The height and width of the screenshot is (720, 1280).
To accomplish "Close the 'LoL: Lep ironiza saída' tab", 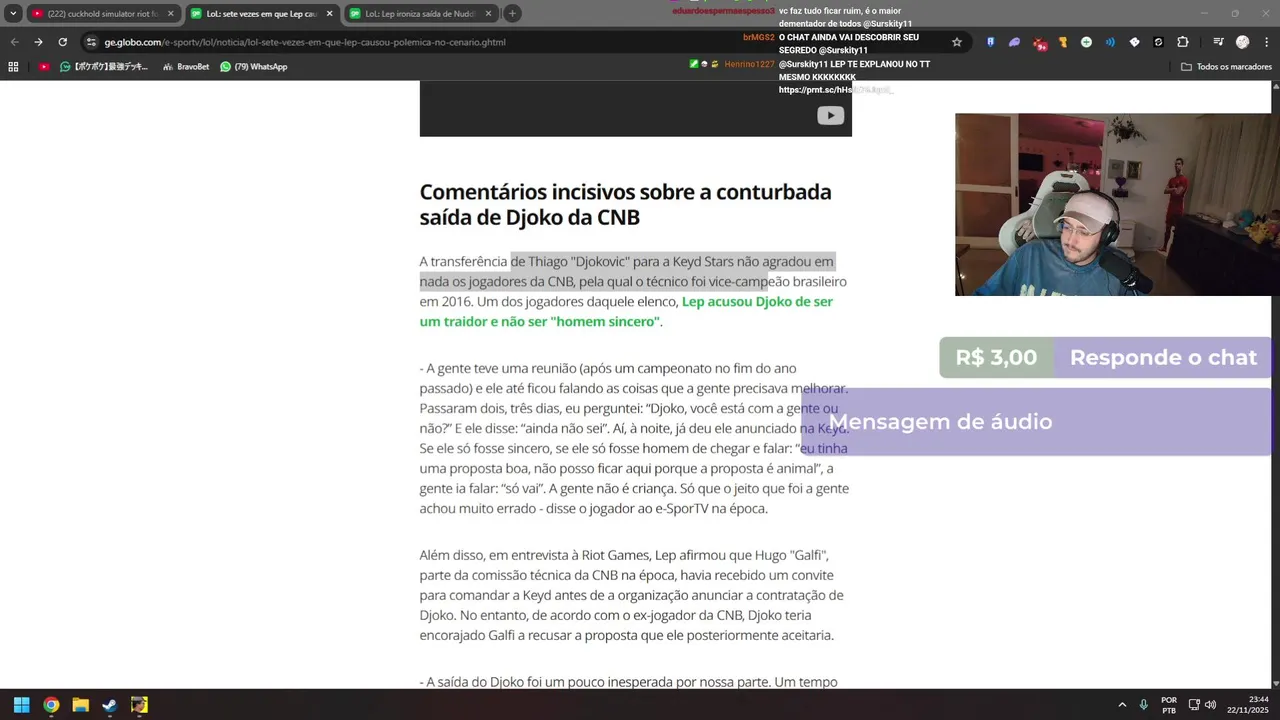I will [489, 14].
